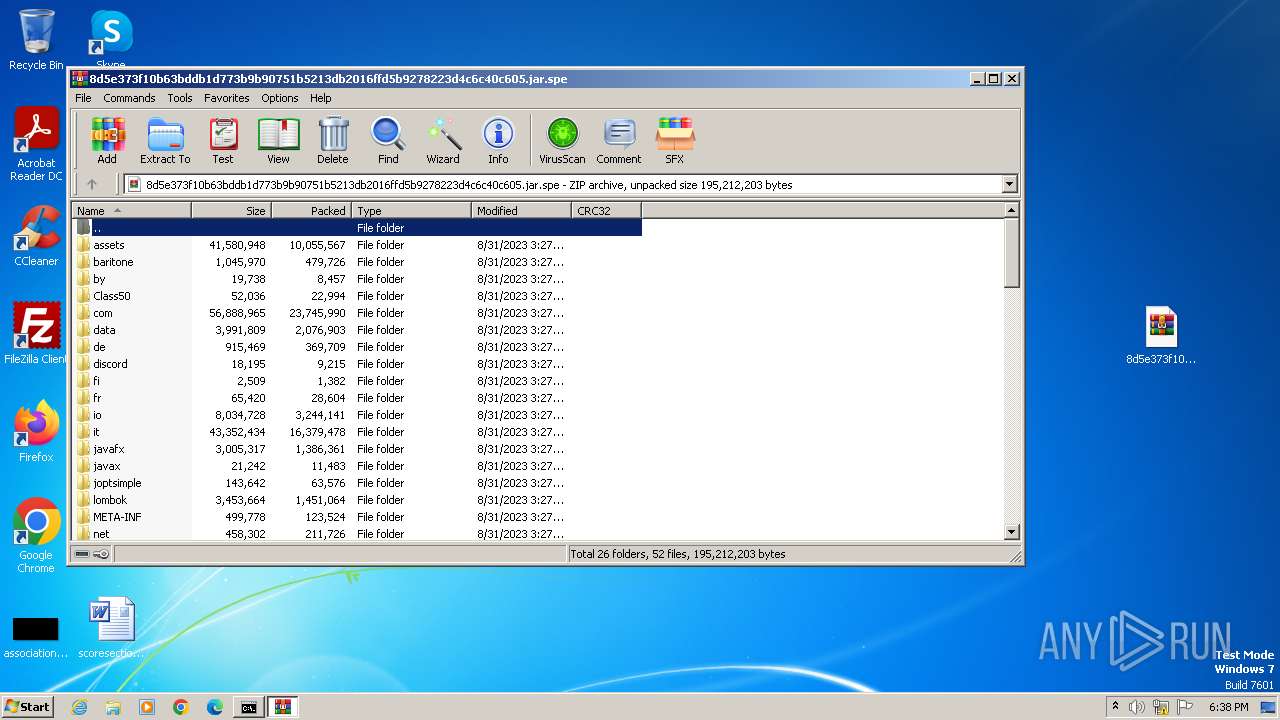Run VirusScan toolbar icon
Screen dimensions: 1280x720
click(x=562, y=140)
